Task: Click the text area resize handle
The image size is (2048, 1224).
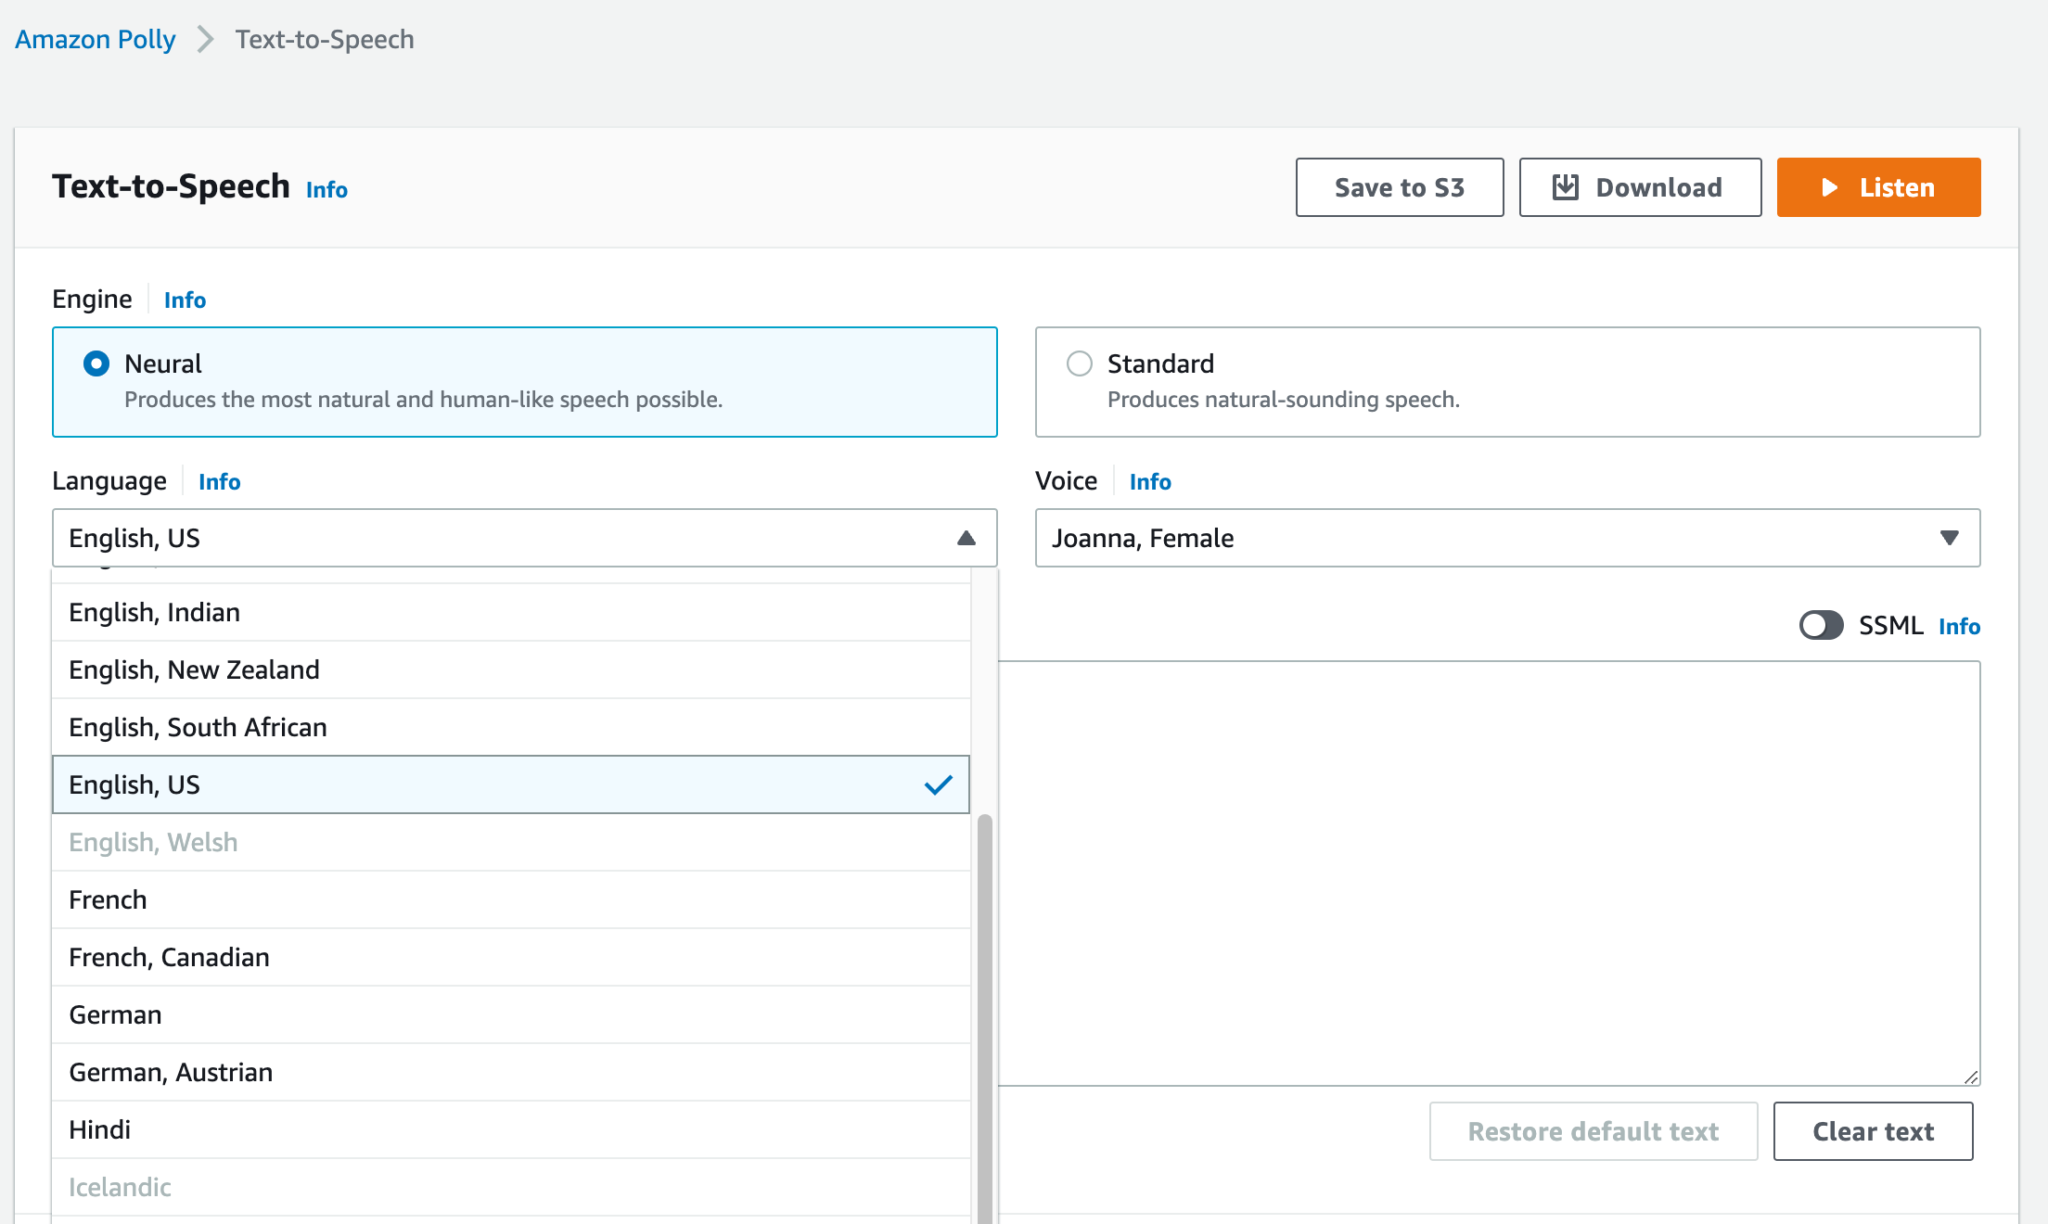Action: (1970, 1076)
